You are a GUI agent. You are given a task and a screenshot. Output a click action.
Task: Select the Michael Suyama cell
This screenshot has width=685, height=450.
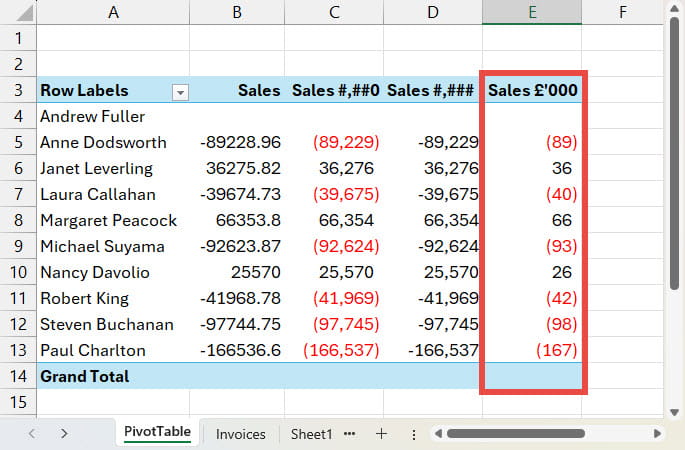tap(113, 246)
